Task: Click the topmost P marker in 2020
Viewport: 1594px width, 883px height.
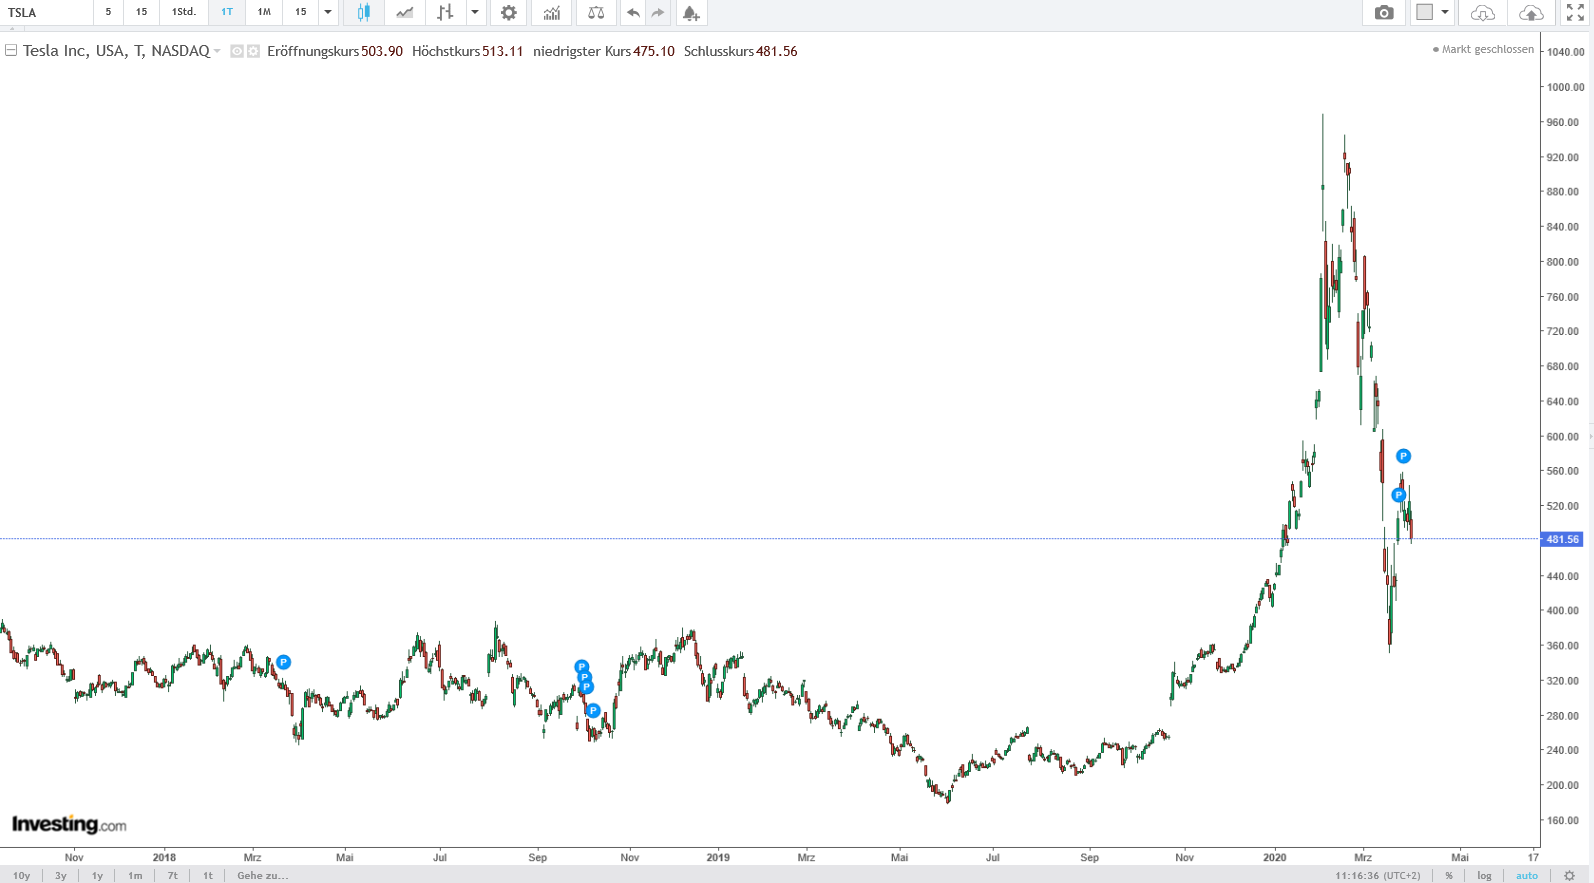Action: click(1403, 456)
